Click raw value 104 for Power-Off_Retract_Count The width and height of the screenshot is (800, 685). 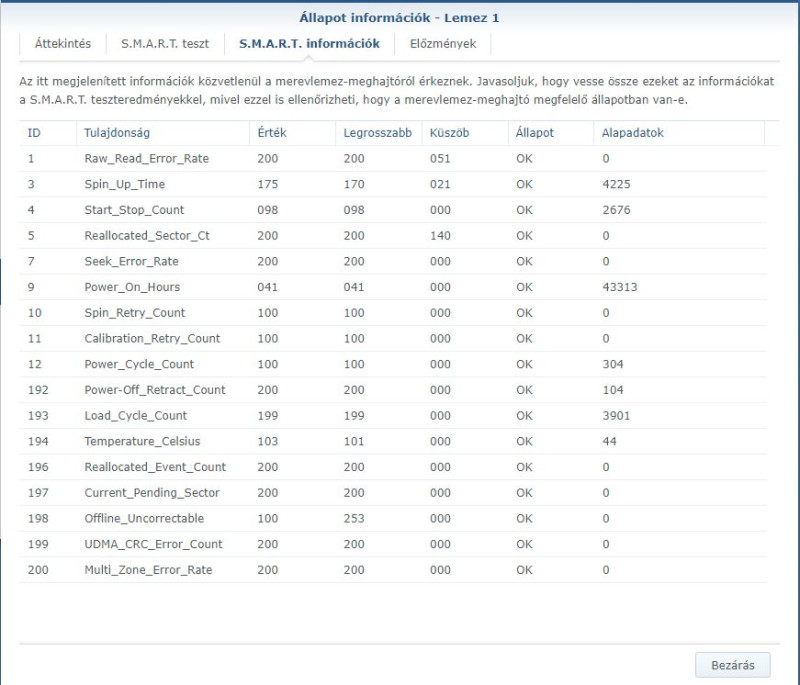click(613, 390)
